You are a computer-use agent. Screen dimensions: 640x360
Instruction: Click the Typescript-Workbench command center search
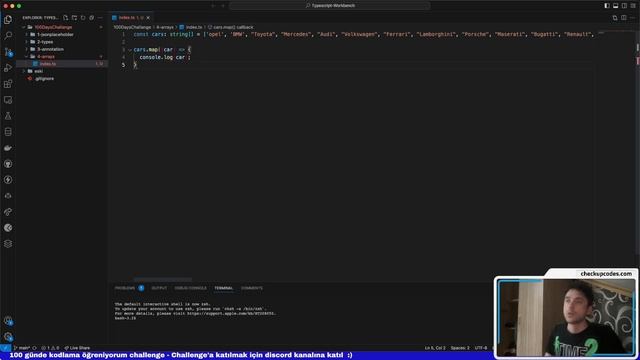pyautogui.click(x=330, y=6)
